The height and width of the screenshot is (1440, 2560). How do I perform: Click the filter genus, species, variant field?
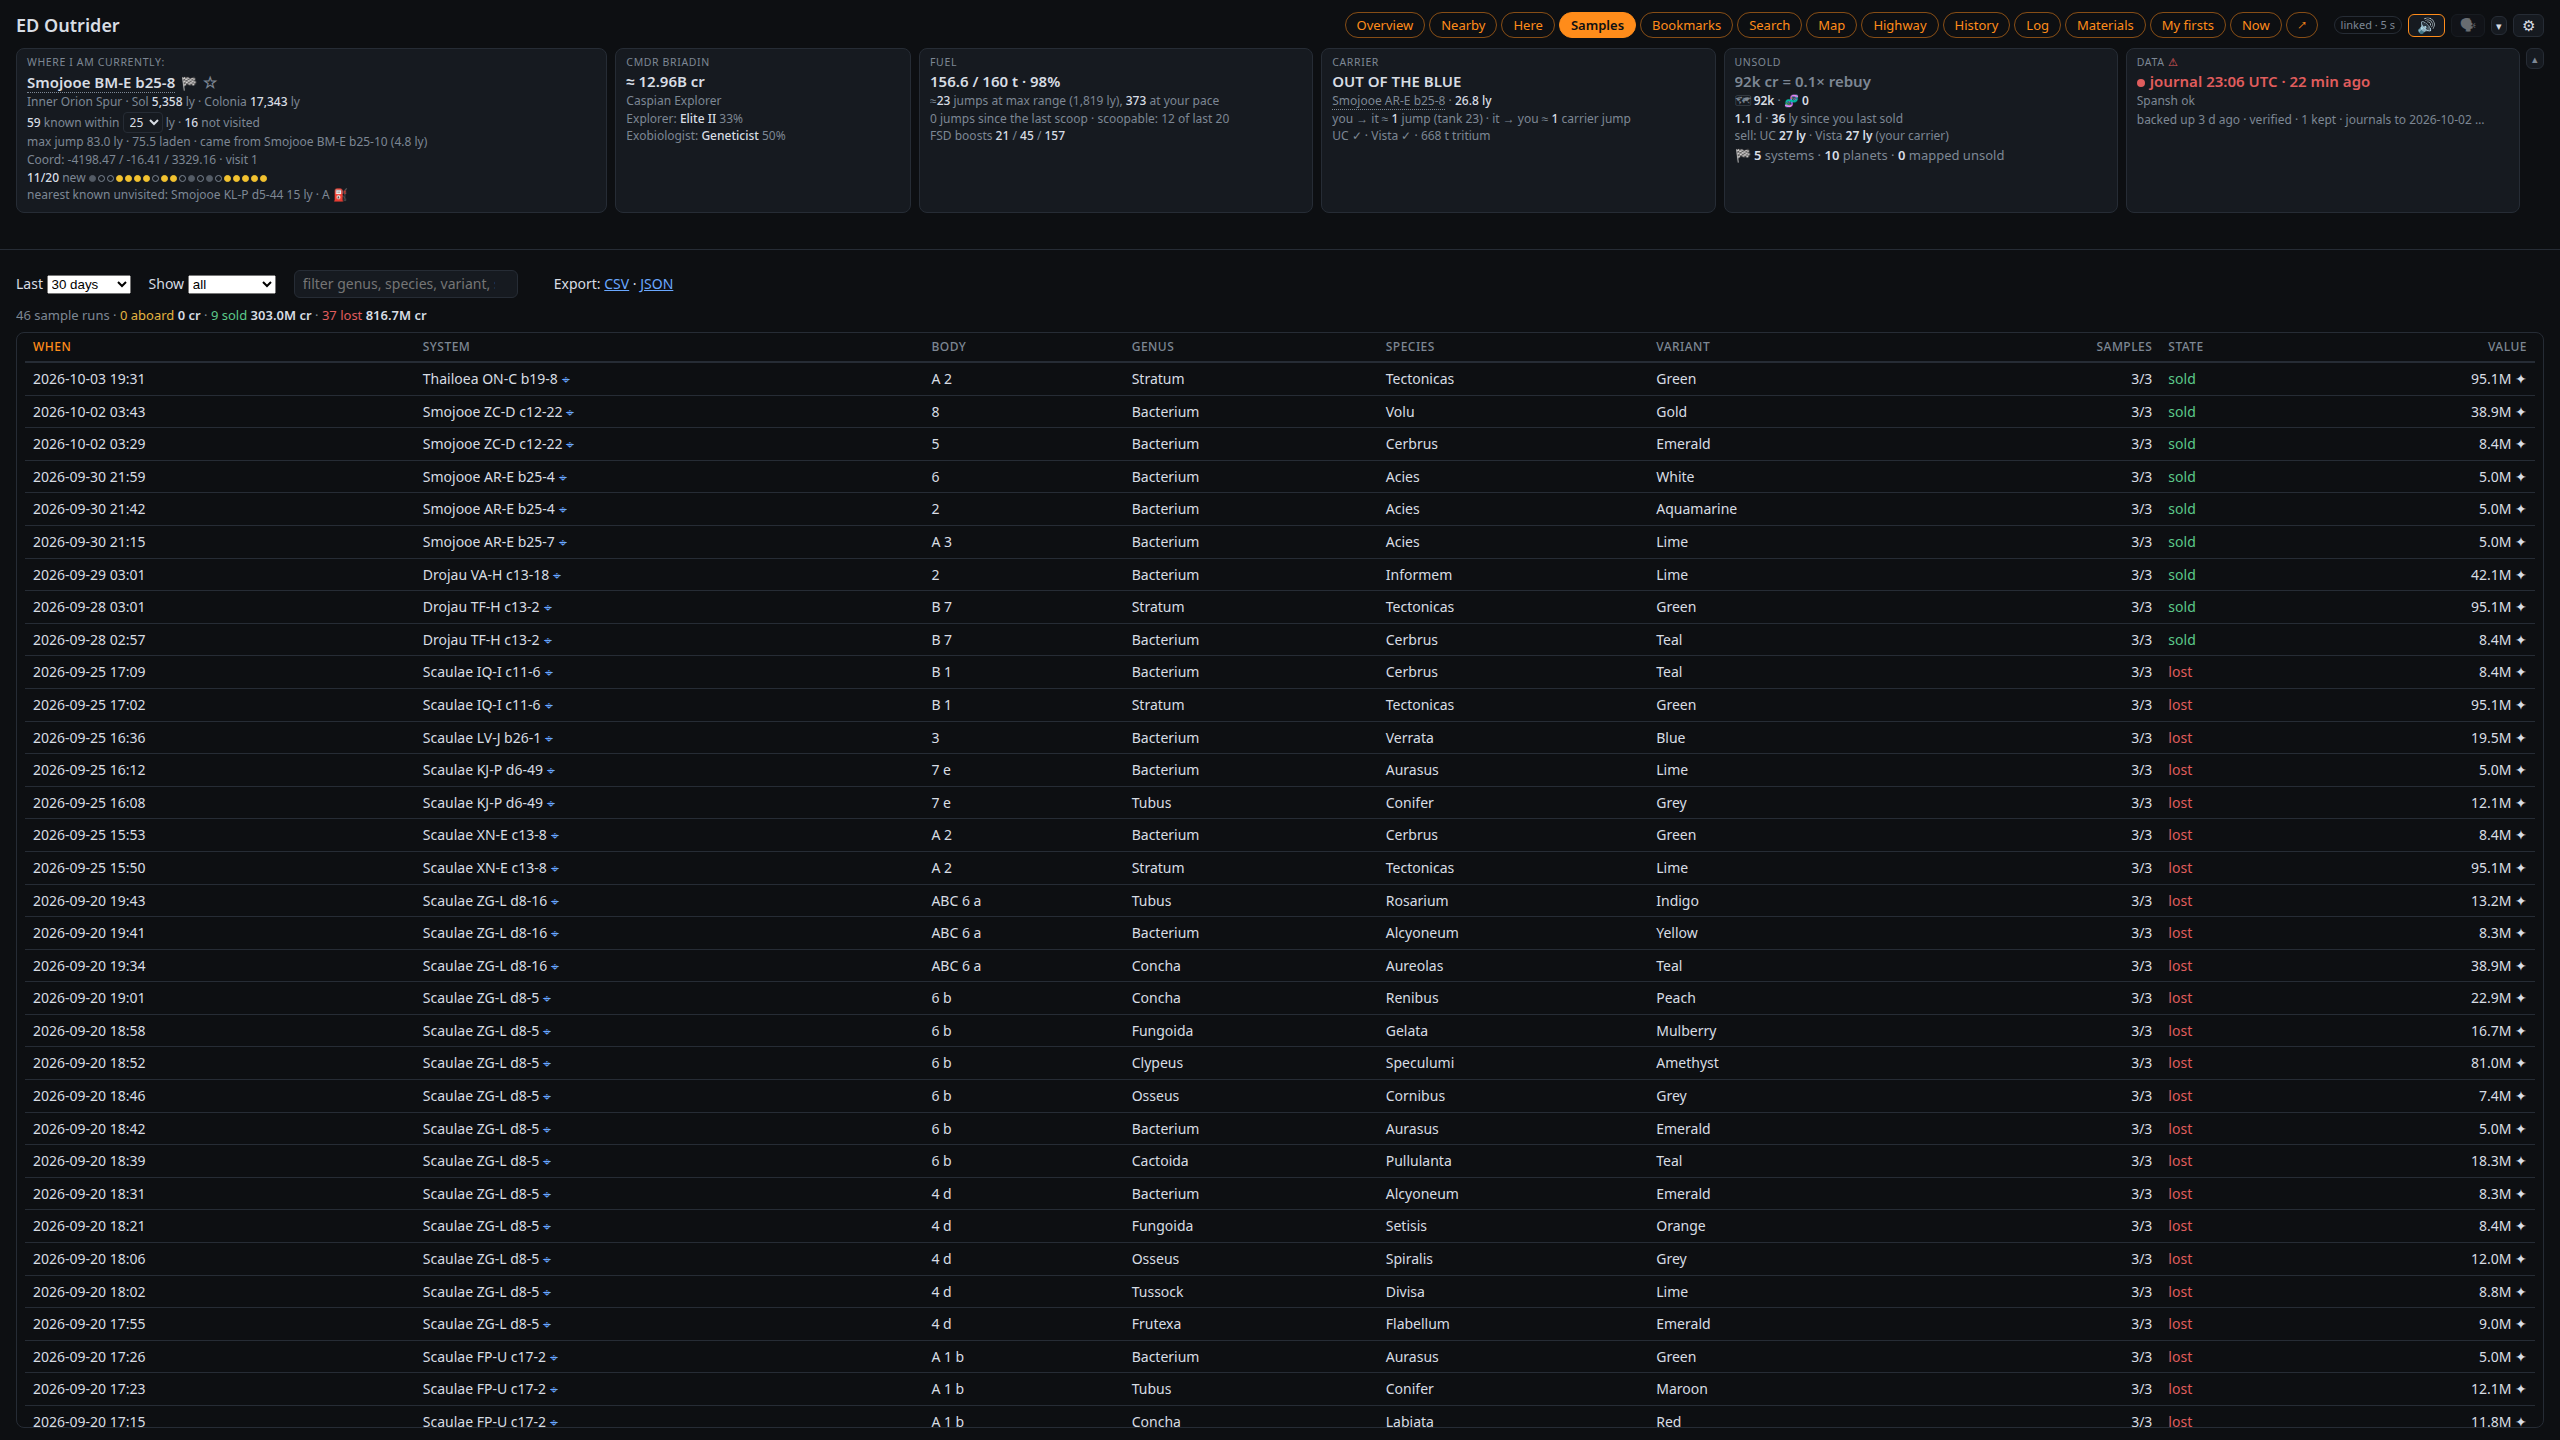coord(405,284)
